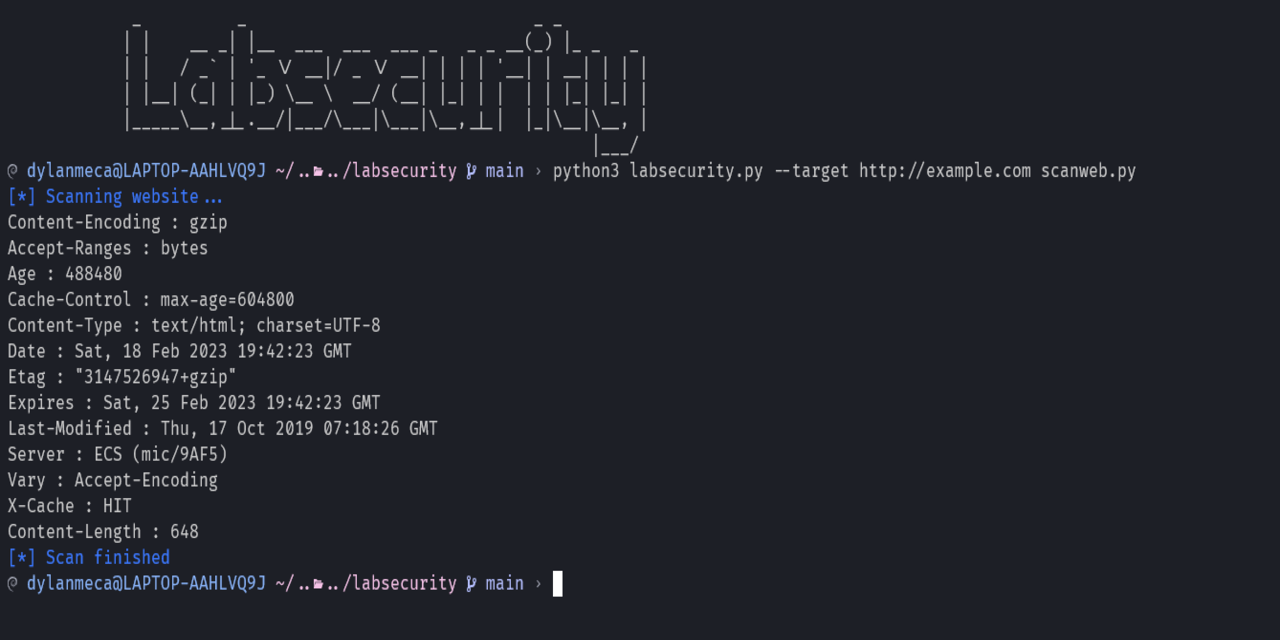Click the git branch icon before python3 command
The width and height of the screenshot is (1280, 640).
(471, 171)
